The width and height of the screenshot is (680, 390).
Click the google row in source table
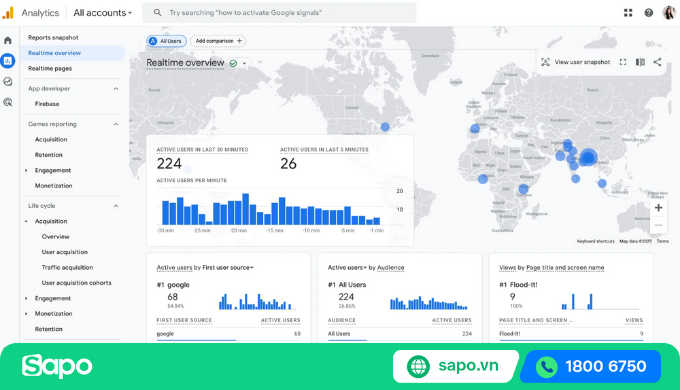point(229,334)
